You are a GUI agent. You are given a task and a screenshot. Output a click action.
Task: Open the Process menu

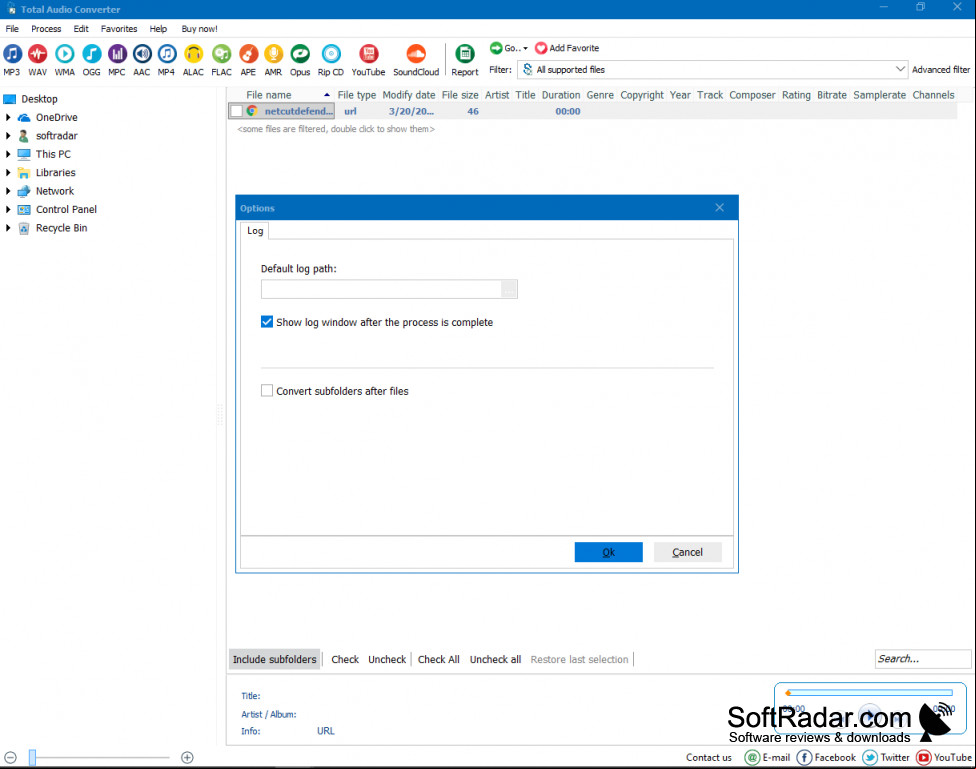[46, 29]
